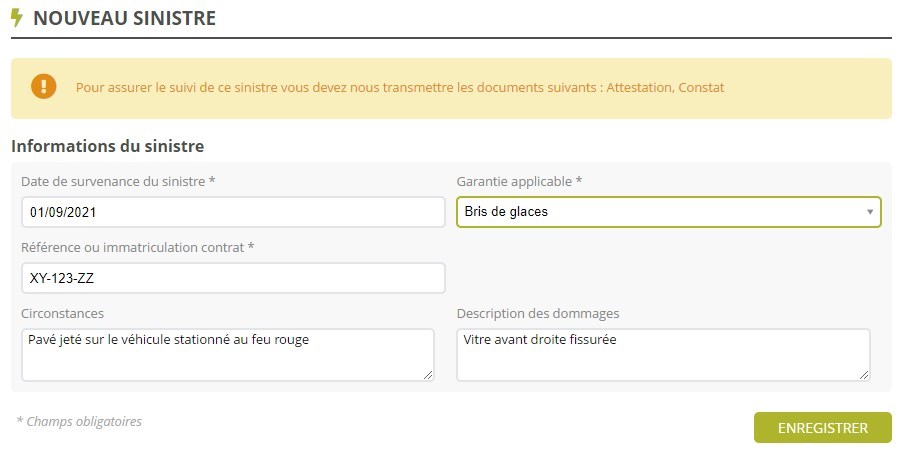Focus the date field showing 01/09/2021
This screenshot has height=452, width=901.
click(232, 212)
